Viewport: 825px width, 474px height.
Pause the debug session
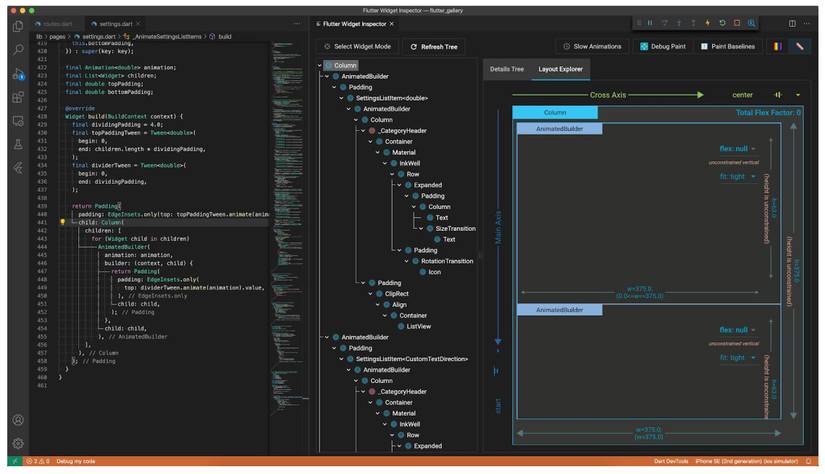click(650, 23)
